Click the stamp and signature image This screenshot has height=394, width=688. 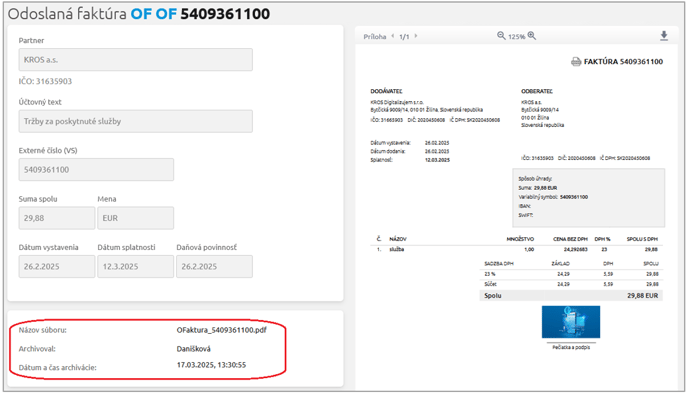[x=571, y=322]
